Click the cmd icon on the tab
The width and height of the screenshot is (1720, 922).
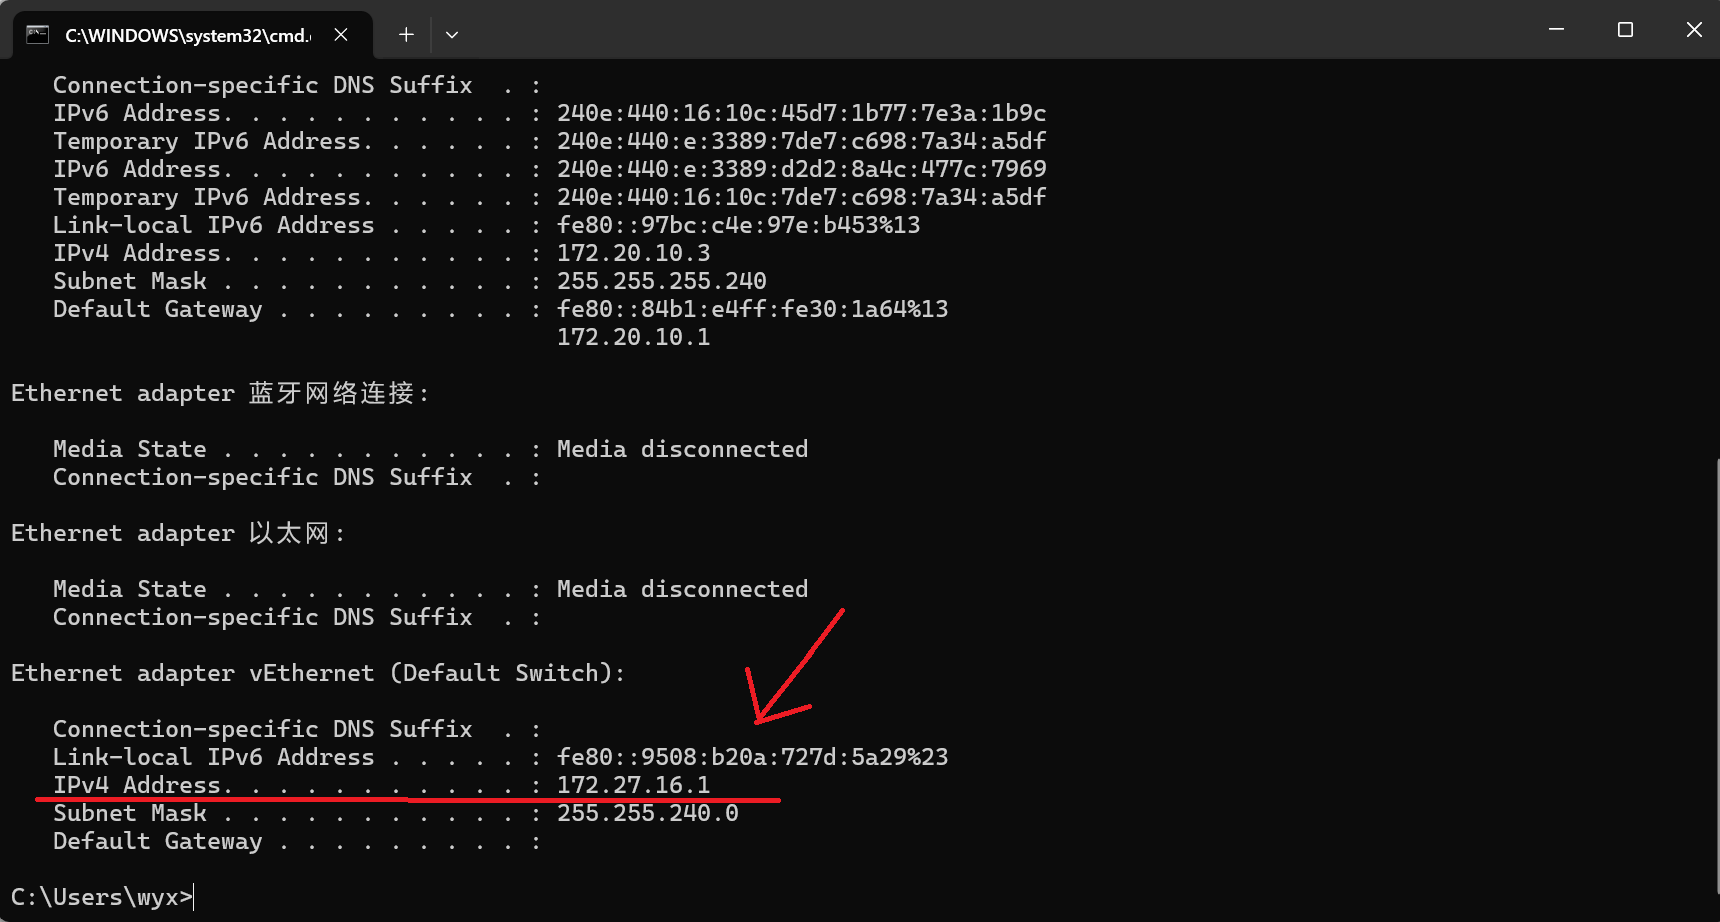[38, 35]
